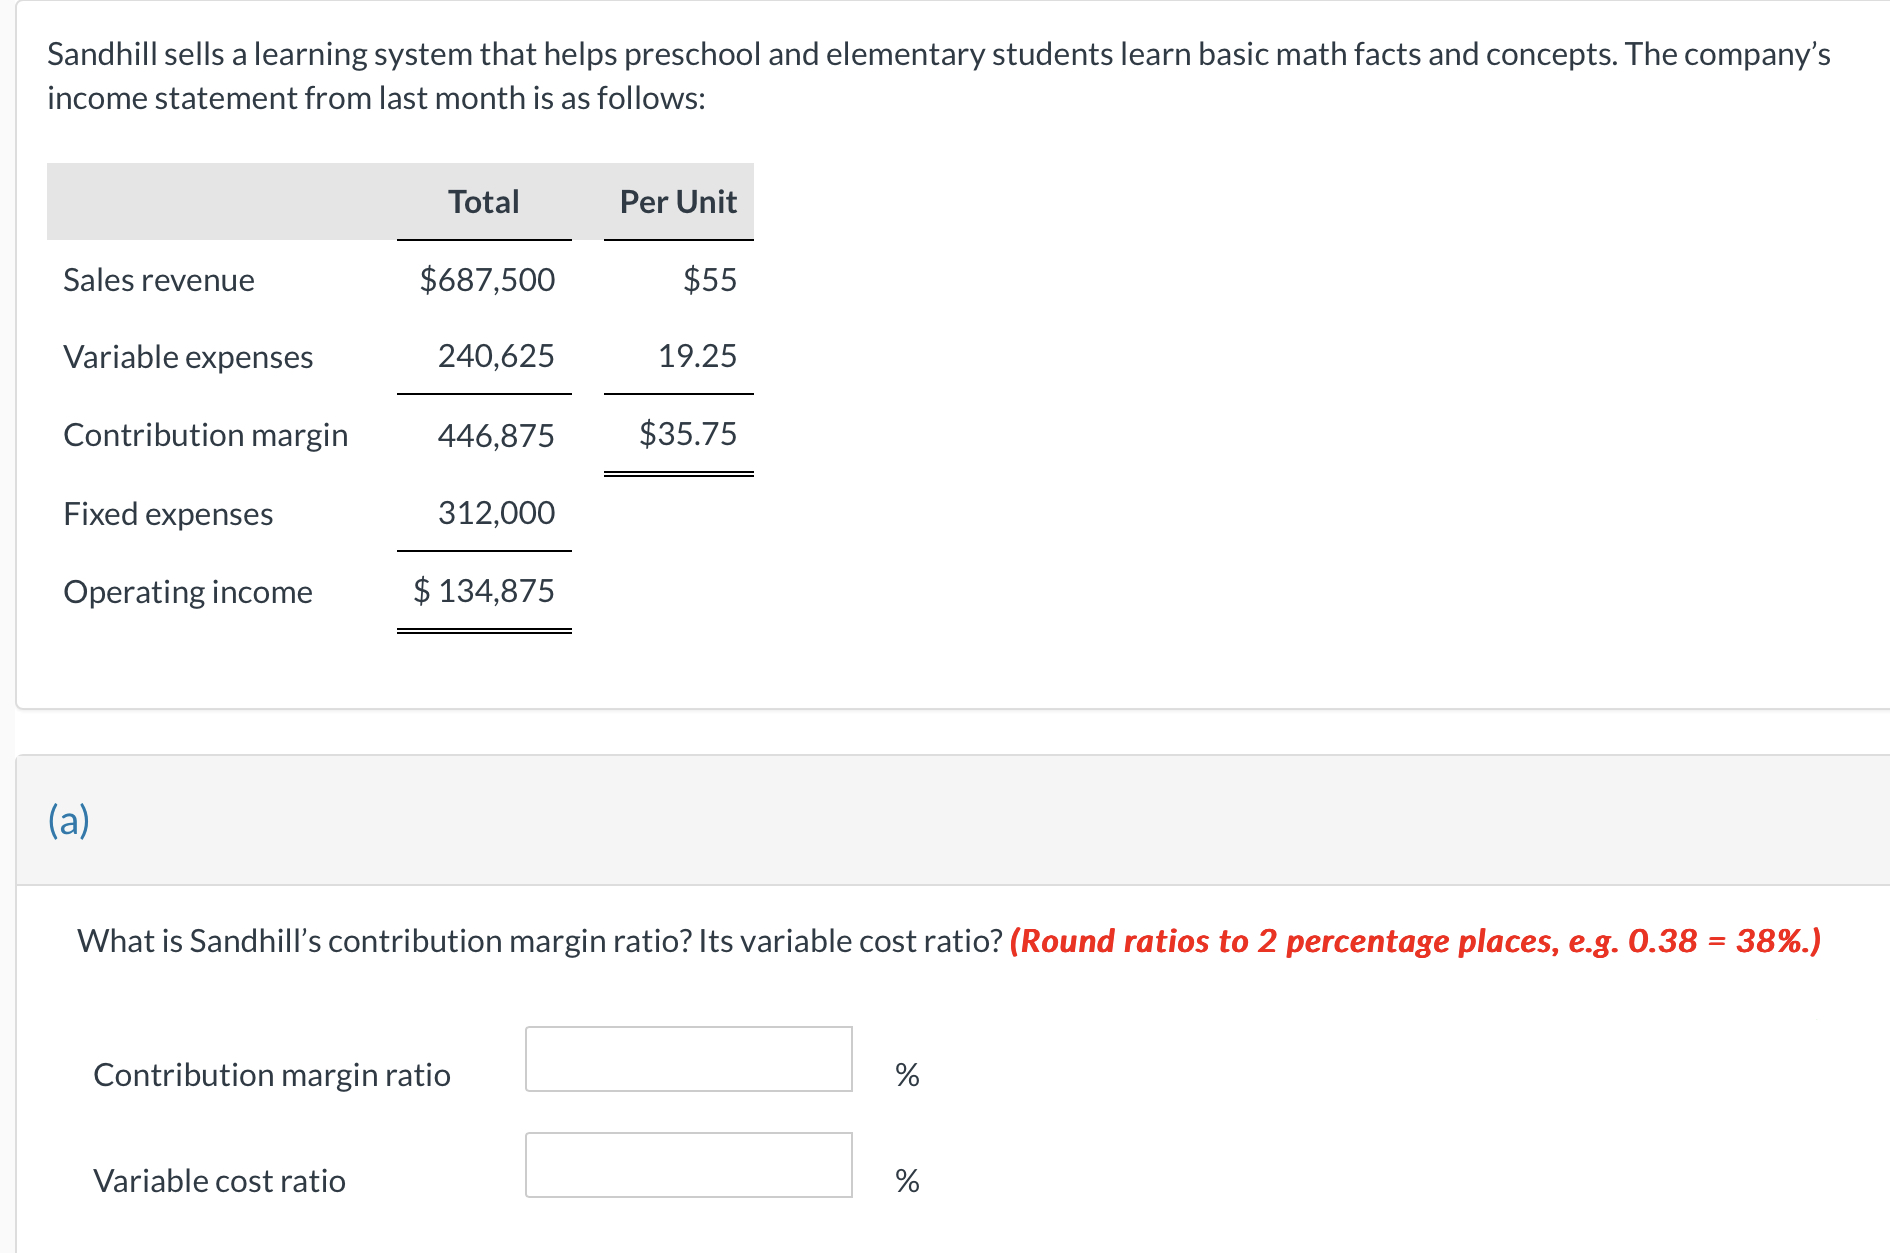
Task: Click the percent sign beside Variable cost ratio
Action: coord(907,1181)
